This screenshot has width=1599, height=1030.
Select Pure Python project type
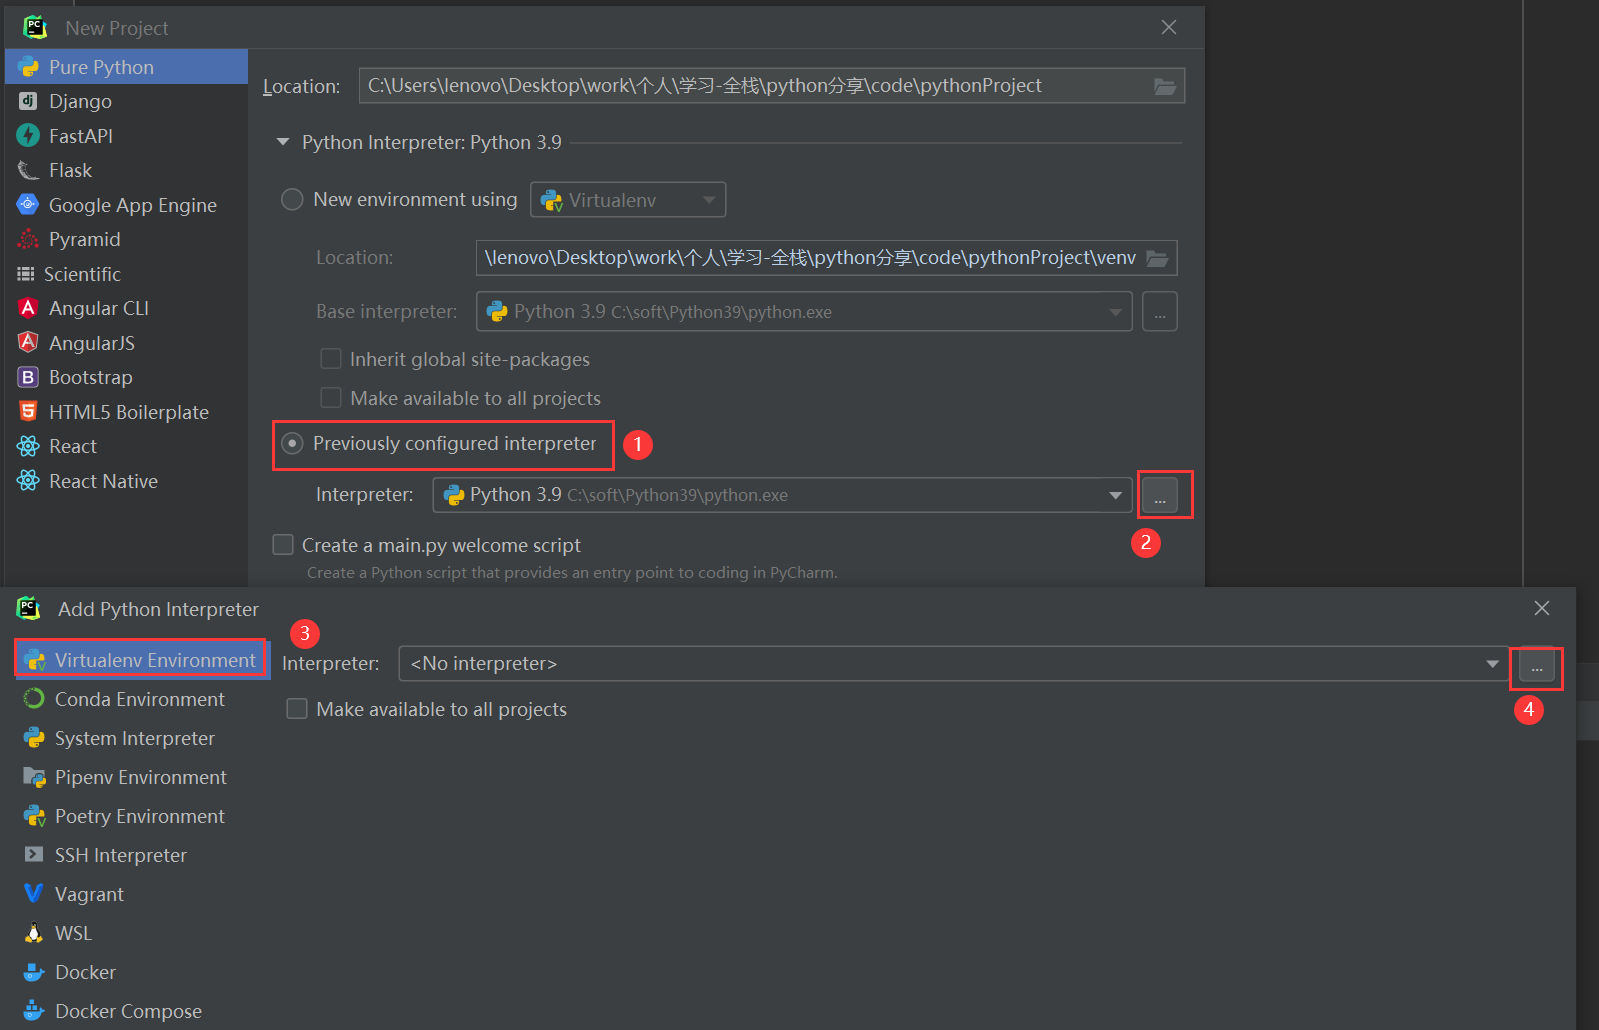pos(126,67)
